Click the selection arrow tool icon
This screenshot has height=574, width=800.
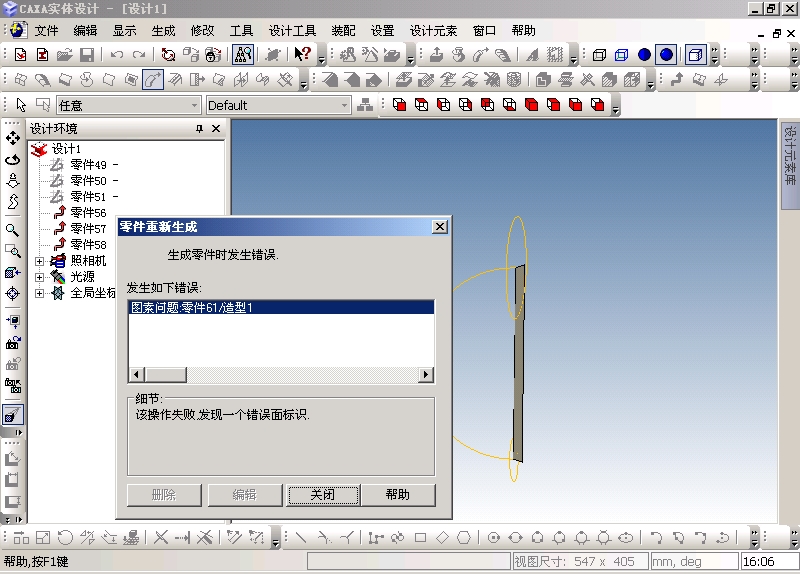[x=21, y=105]
